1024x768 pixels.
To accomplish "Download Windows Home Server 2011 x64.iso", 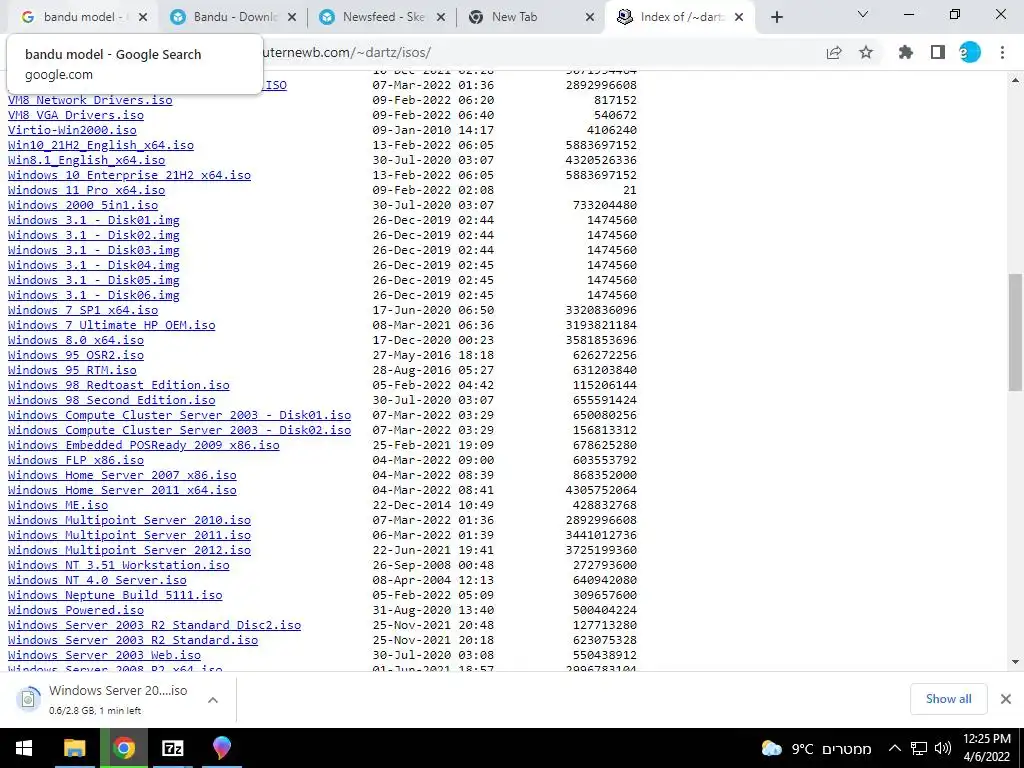I will [x=122, y=490].
